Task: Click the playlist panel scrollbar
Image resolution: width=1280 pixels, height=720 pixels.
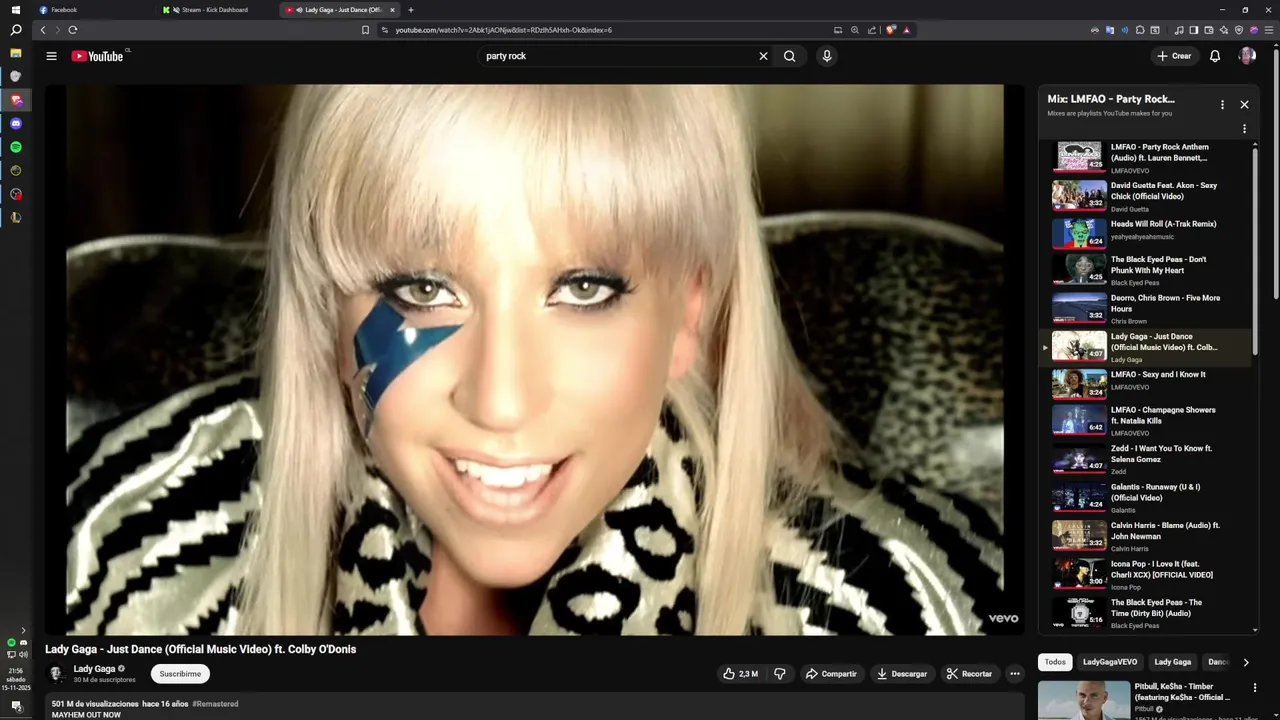Action: coord(1255,250)
